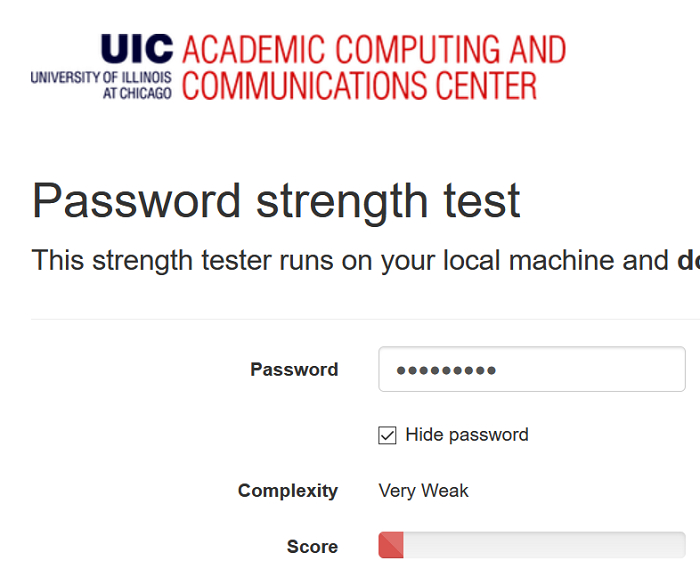Click the "Complexity" label
Viewport: 700px width, 577px height.
pyautogui.click(x=288, y=491)
